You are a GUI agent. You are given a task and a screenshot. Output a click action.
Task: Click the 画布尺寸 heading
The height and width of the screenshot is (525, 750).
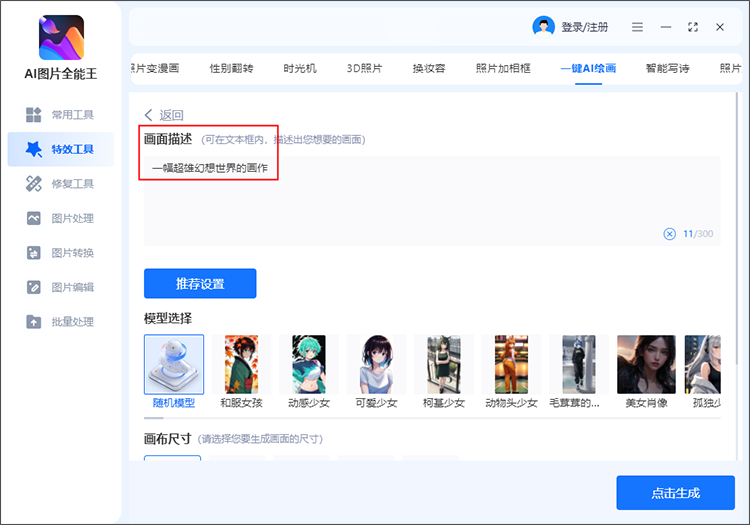pyautogui.click(x=167, y=439)
